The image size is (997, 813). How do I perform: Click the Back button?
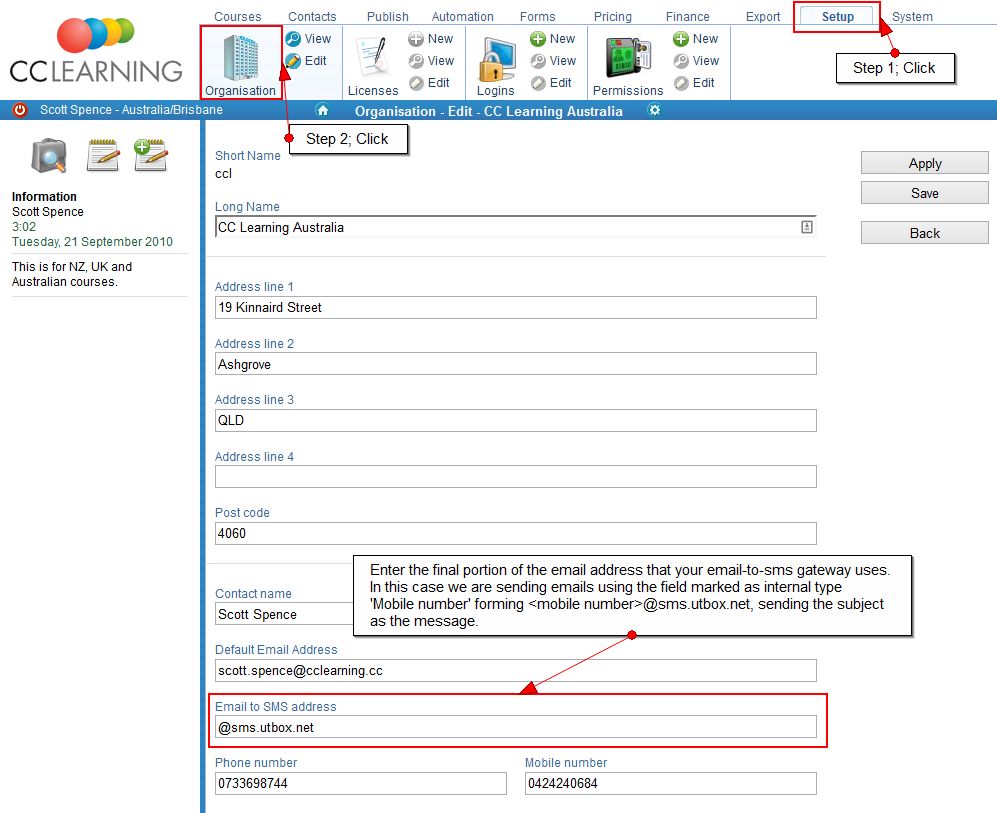(925, 233)
